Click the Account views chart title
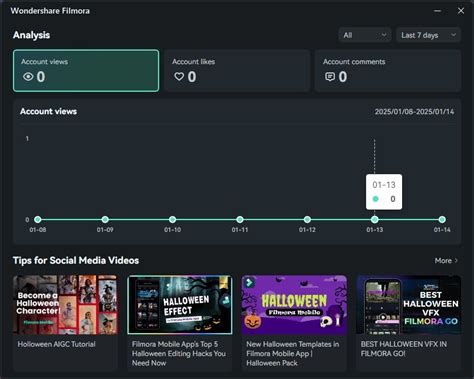474x379 pixels. click(x=48, y=111)
